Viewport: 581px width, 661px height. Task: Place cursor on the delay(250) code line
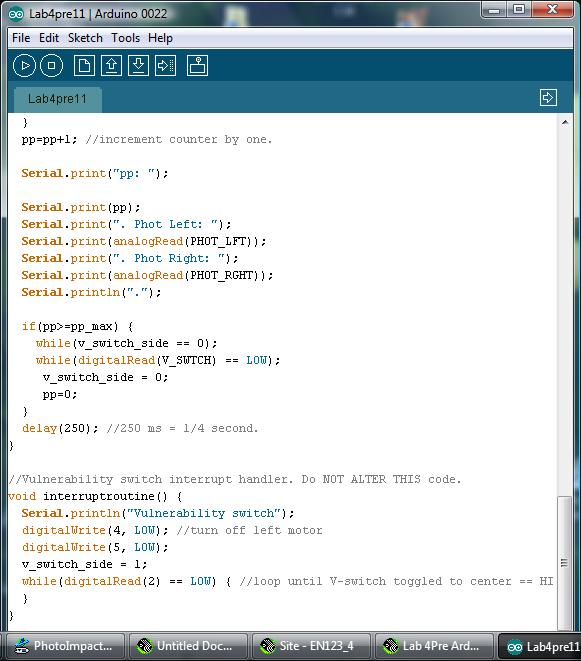click(140, 428)
